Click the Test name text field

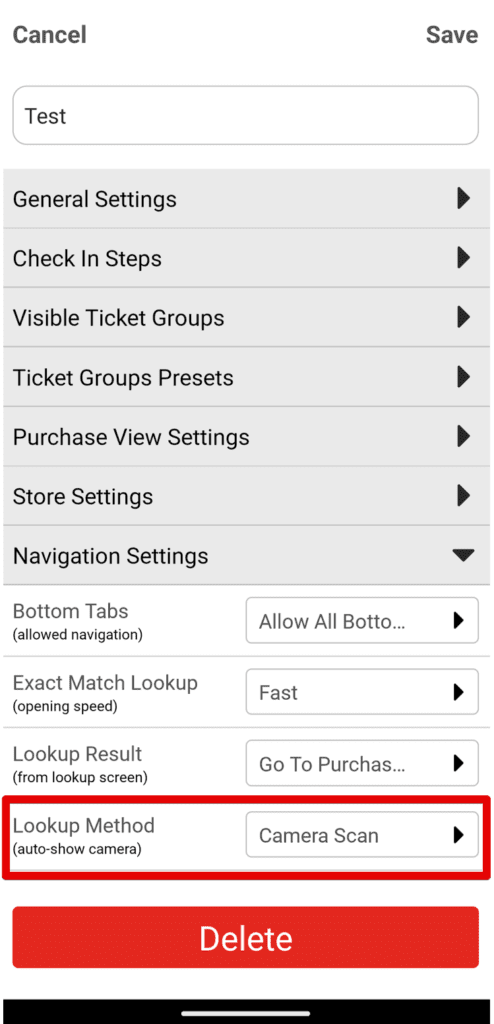coord(246,115)
